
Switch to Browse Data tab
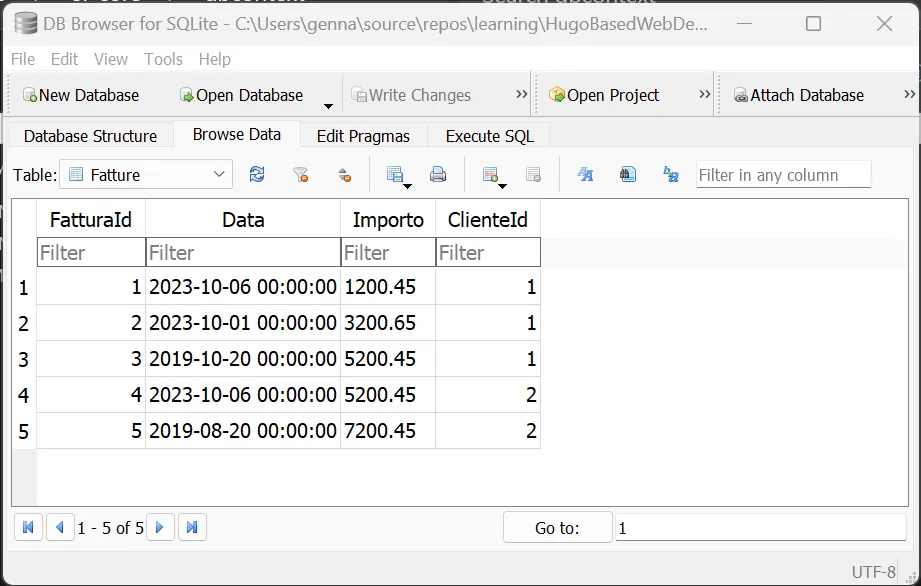[x=237, y=134]
